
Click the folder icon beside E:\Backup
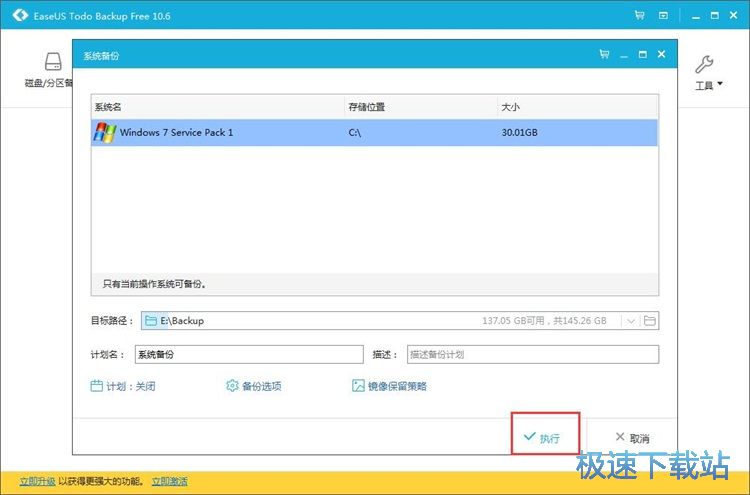[x=151, y=320]
